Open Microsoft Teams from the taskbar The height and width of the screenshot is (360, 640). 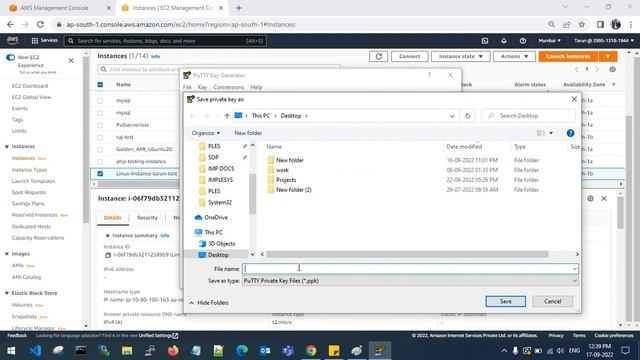pos(288,350)
